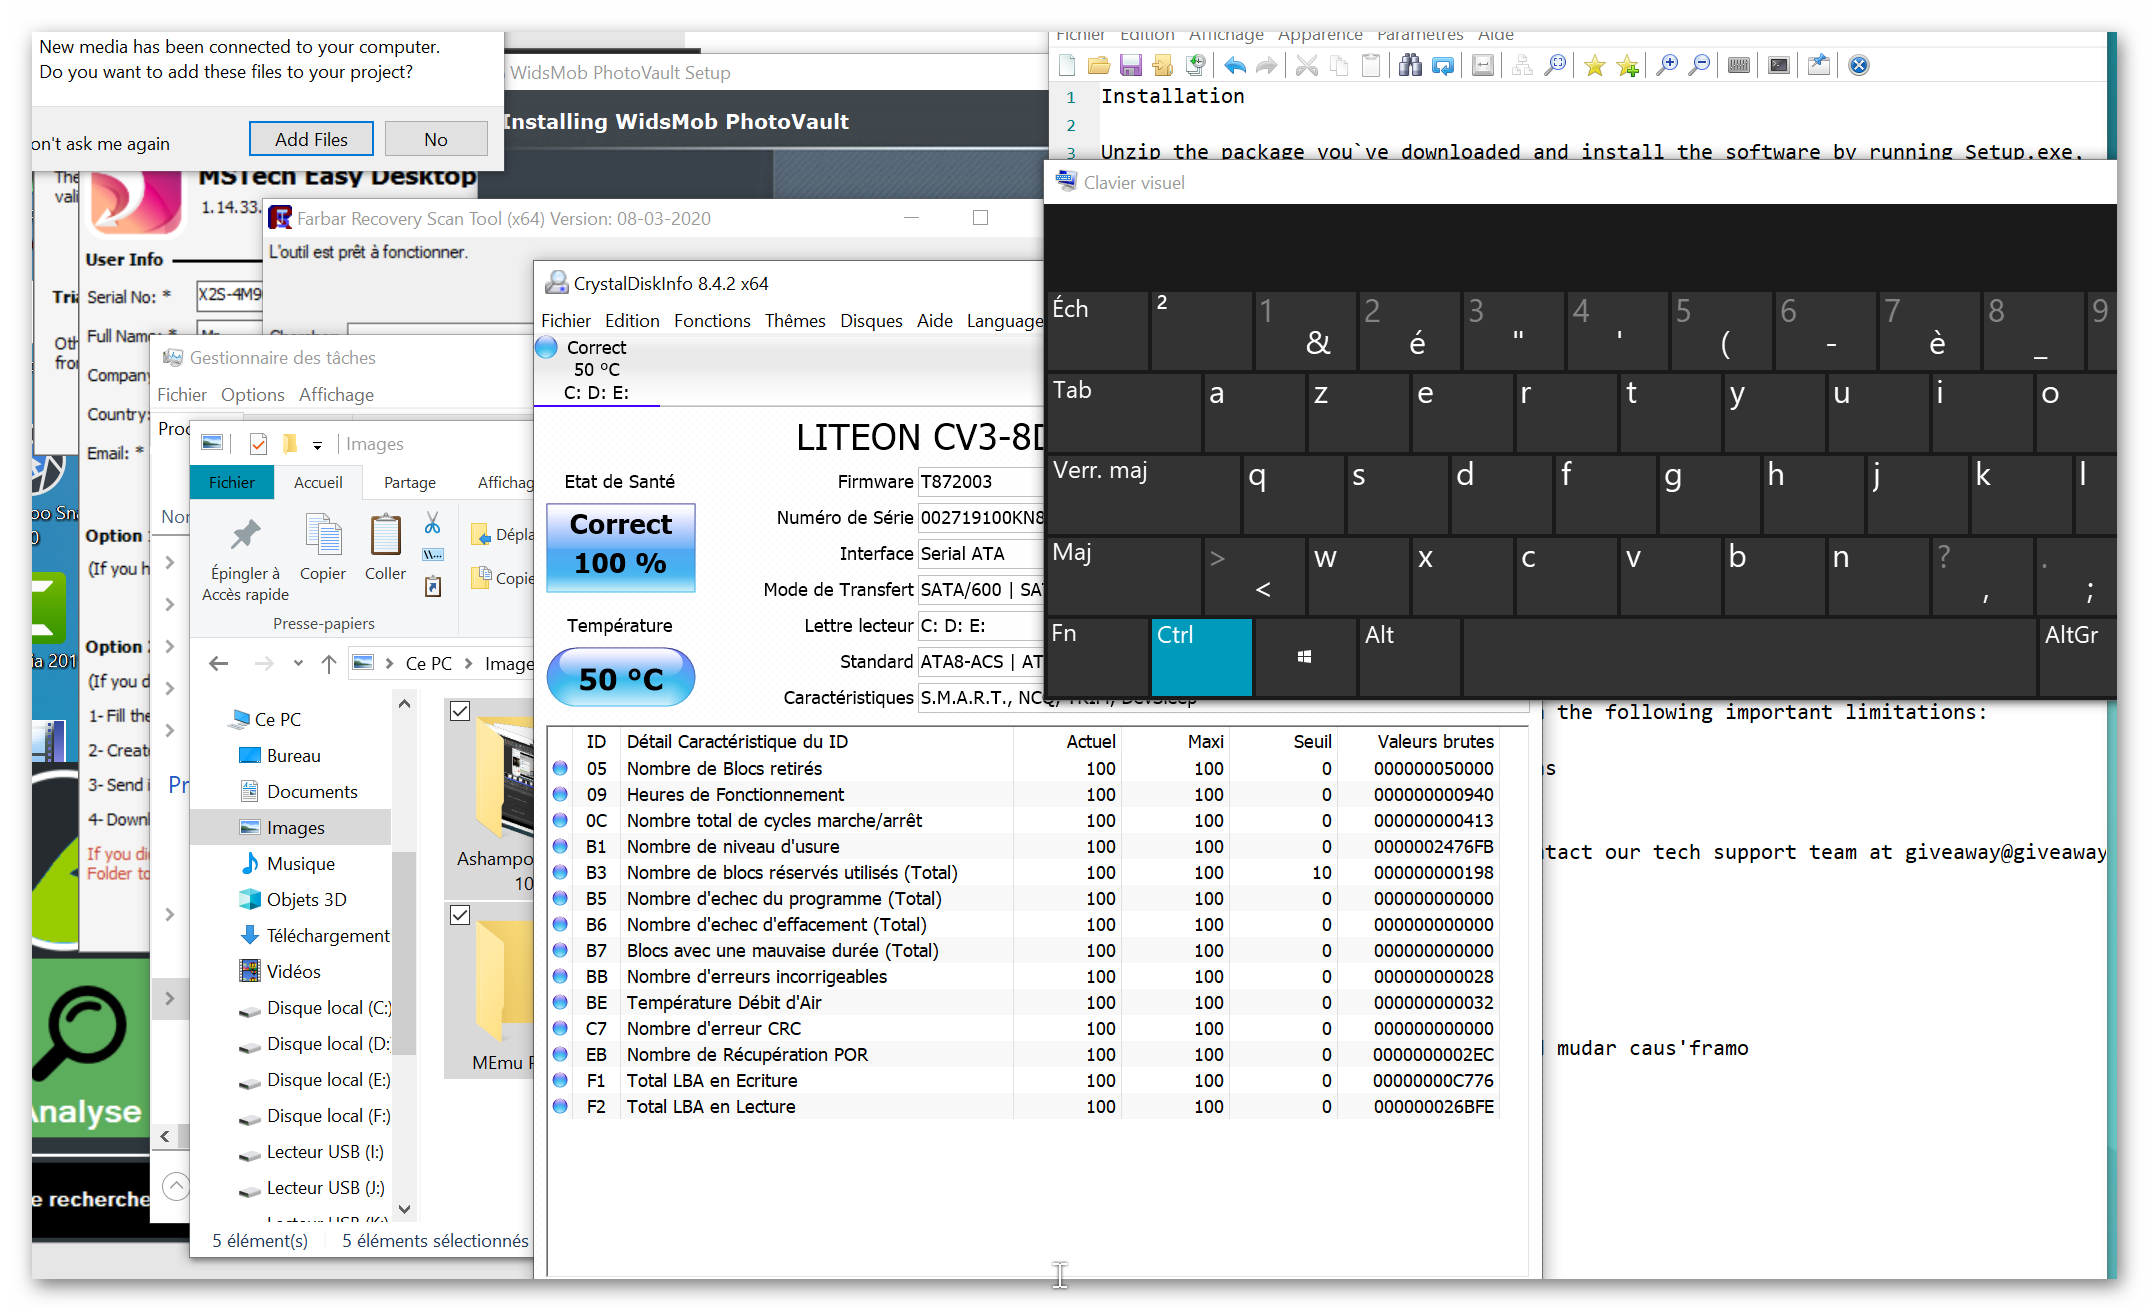This screenshot has height=1311, width=2149.
Task: Click the yellow star bookmark icon
Action: point(1594,66)
